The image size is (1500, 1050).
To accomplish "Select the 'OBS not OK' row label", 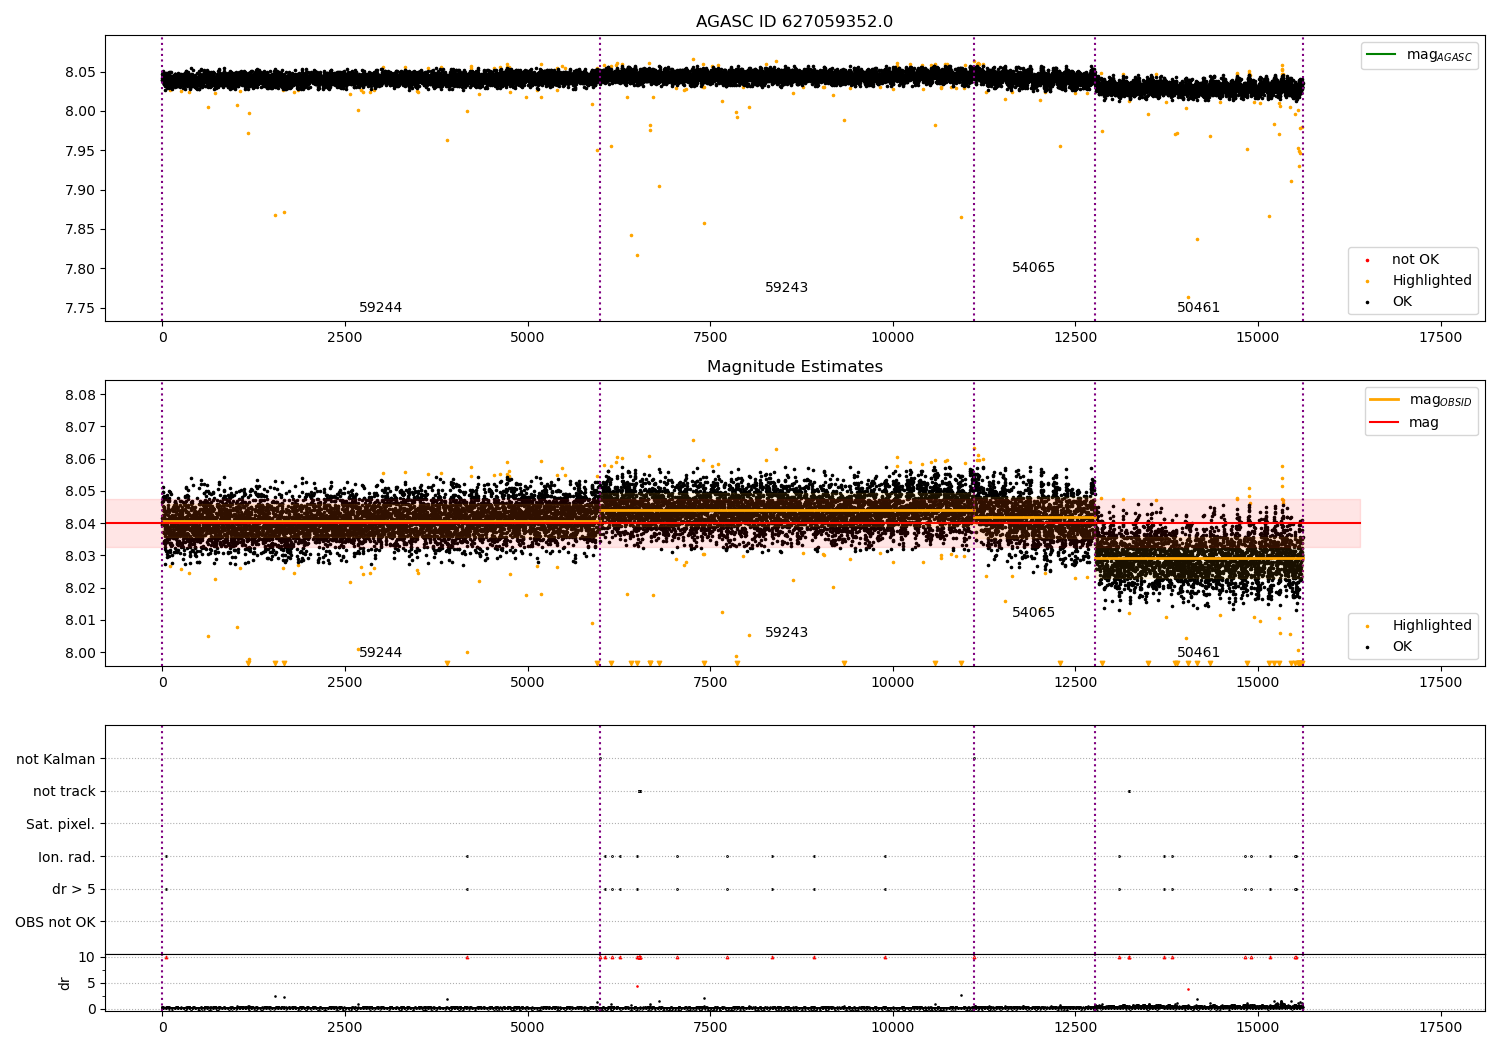I will (x=55, y=922).
